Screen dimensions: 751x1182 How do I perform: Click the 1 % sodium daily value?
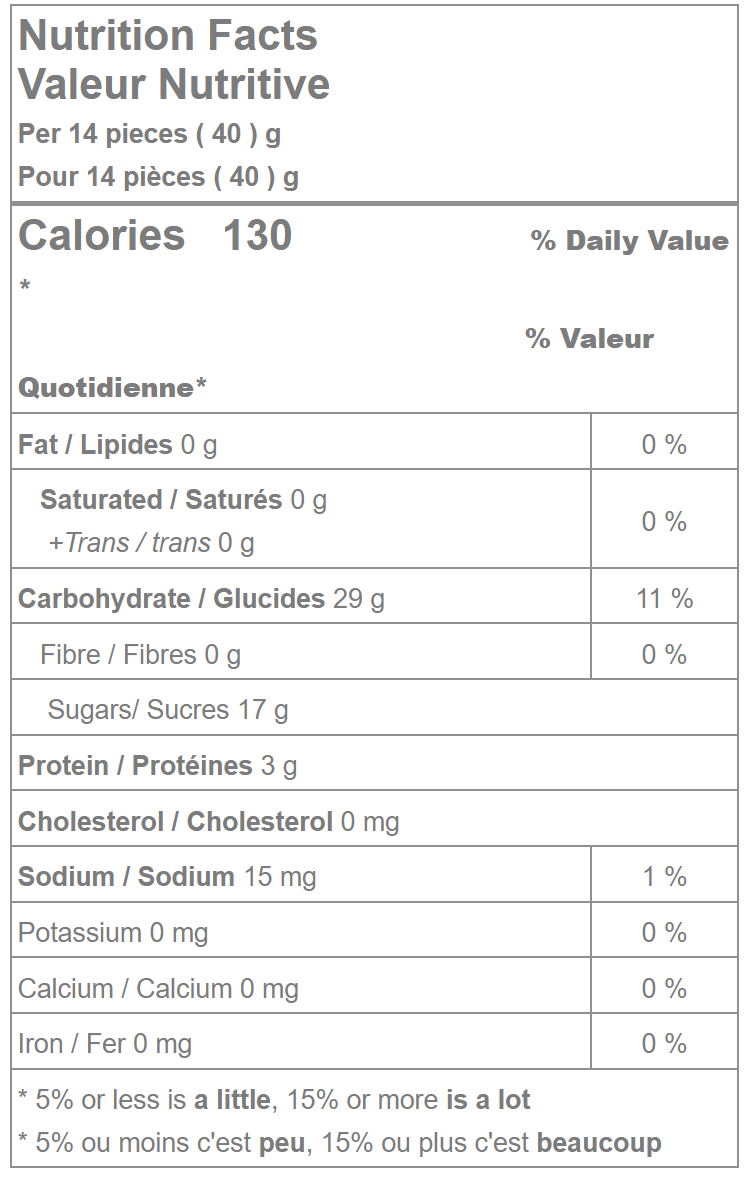click(x=664, y=877)
